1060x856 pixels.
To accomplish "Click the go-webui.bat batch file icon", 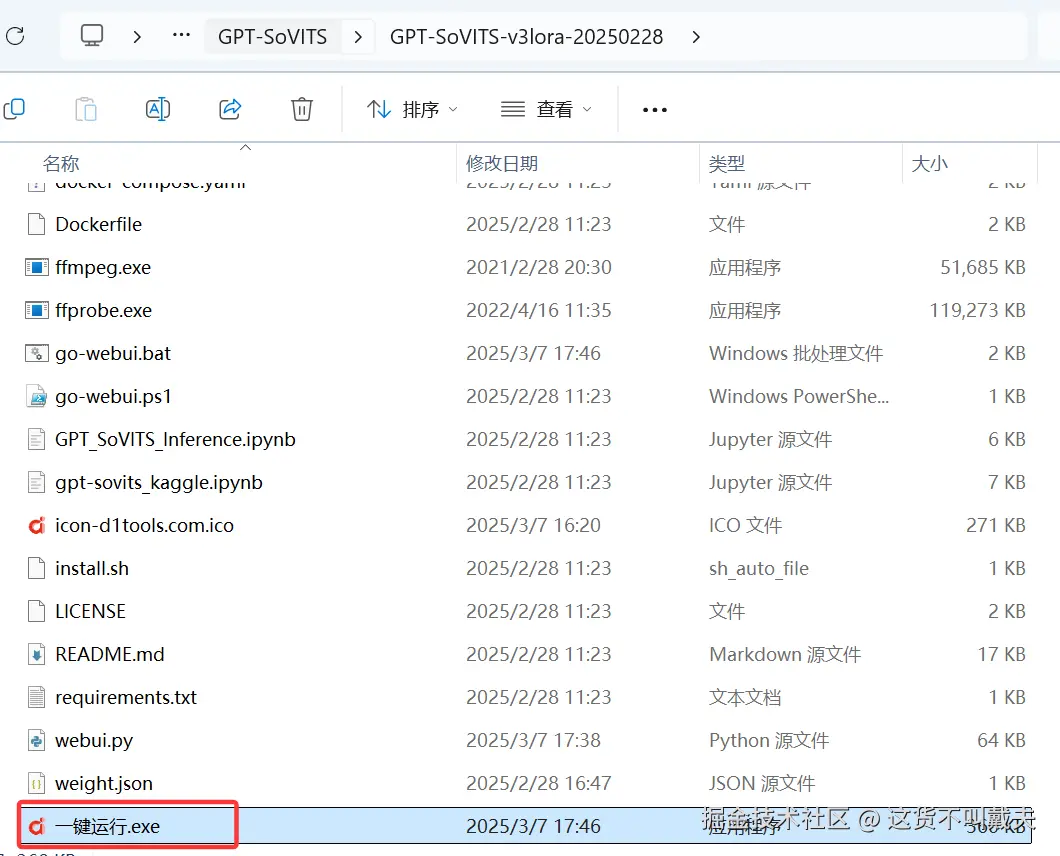I will coord(37,353).
